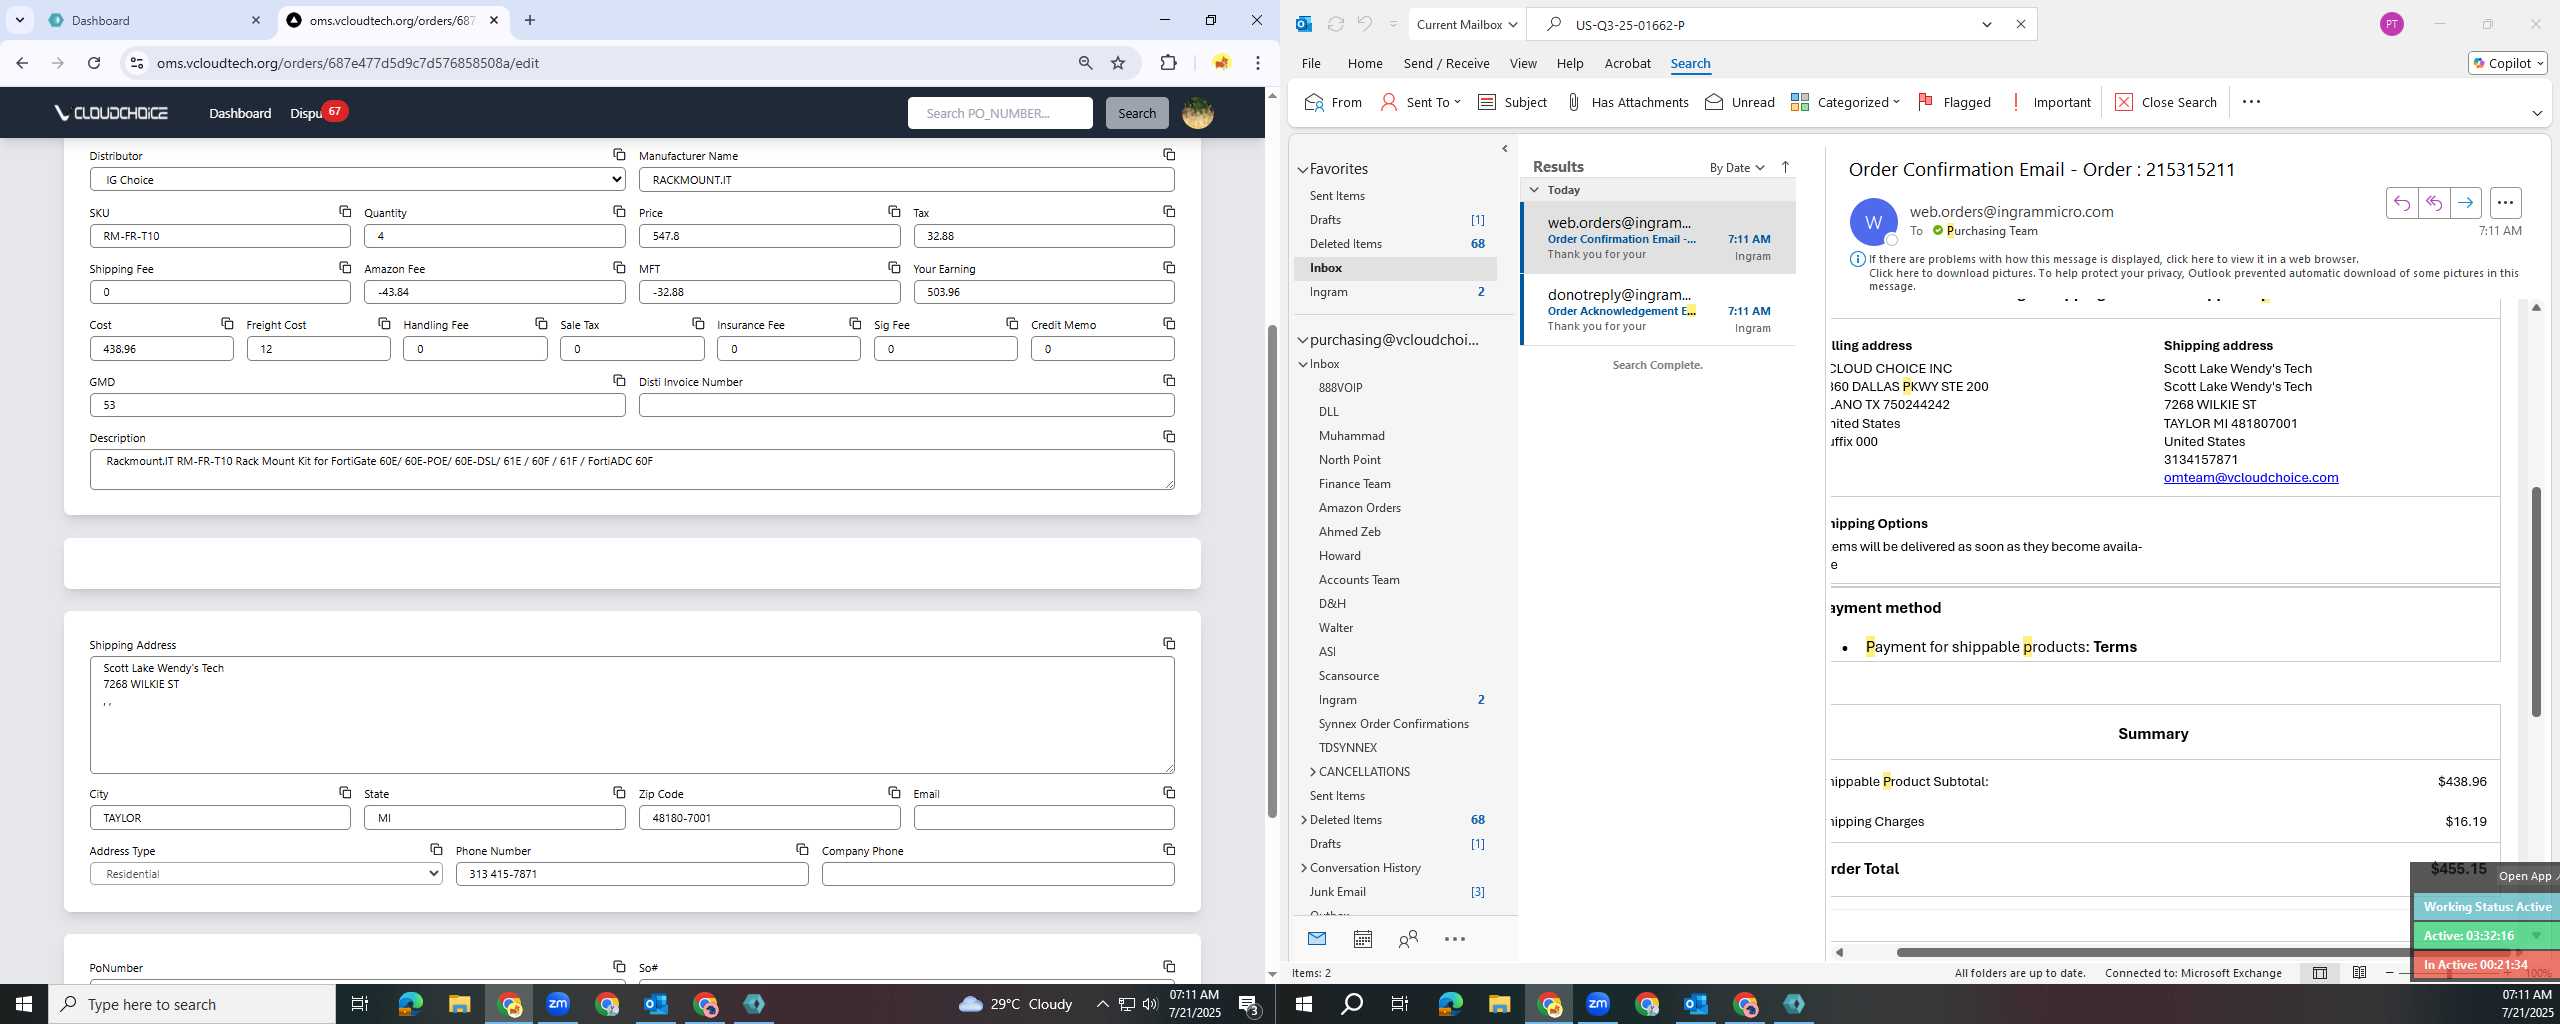The image size is (2560, 1024).
Task: Copy the Price field value
Action: pos(894,211)
